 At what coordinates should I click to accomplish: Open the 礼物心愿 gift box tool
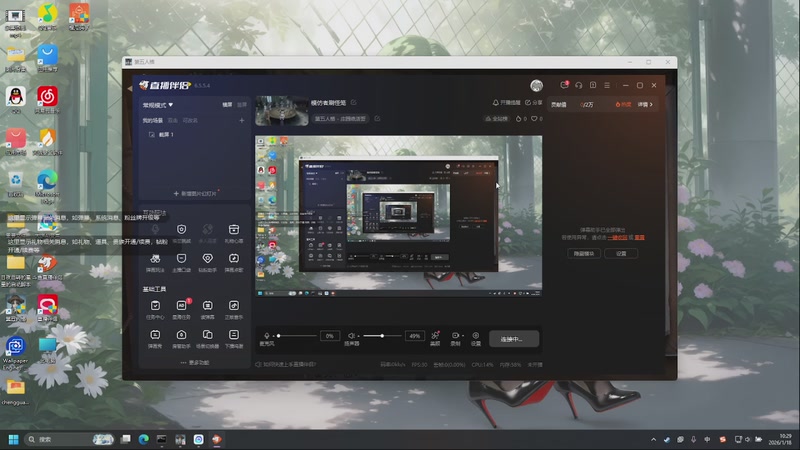(234, 233)
